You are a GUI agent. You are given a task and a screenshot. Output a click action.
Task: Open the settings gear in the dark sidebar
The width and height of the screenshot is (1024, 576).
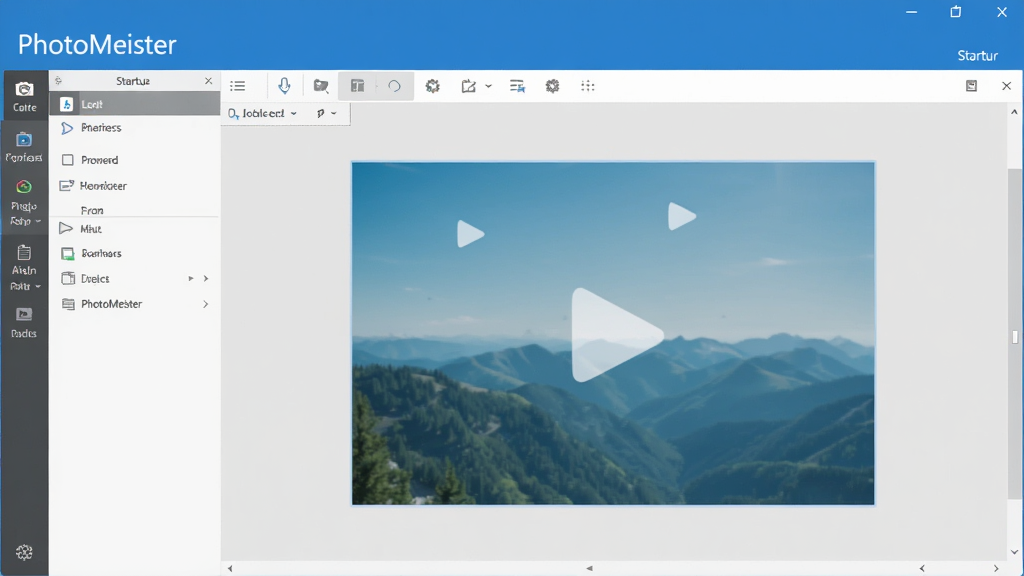tap(24, 552)
